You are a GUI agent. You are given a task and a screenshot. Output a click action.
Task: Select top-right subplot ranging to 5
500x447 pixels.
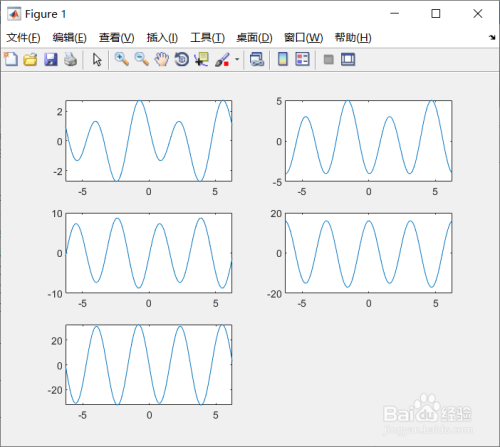(x=369, y=141)
